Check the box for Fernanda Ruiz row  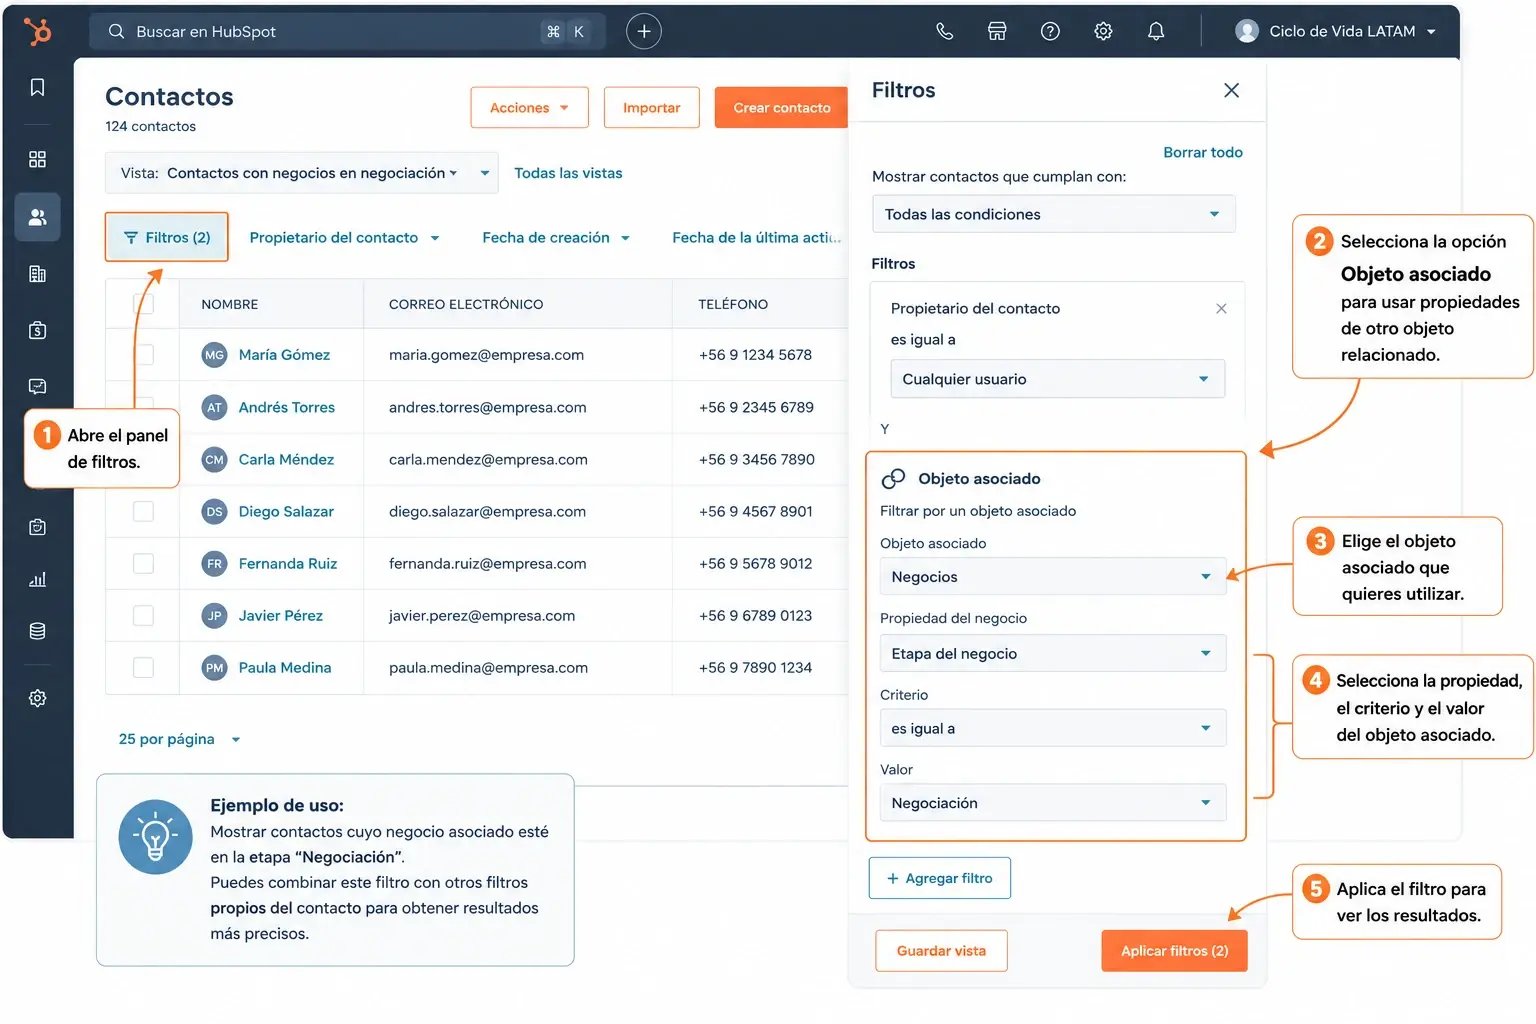coord(143,563)
